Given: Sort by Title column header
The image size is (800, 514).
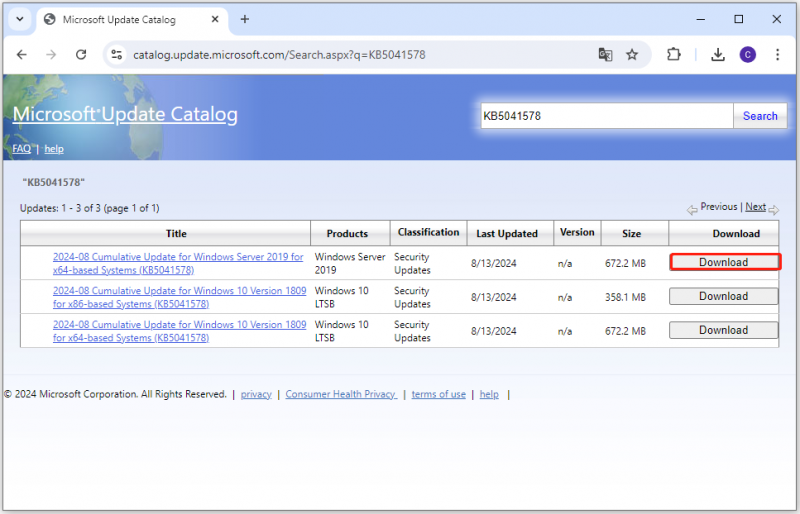Looking at the screenshot, I should (176, 233).
